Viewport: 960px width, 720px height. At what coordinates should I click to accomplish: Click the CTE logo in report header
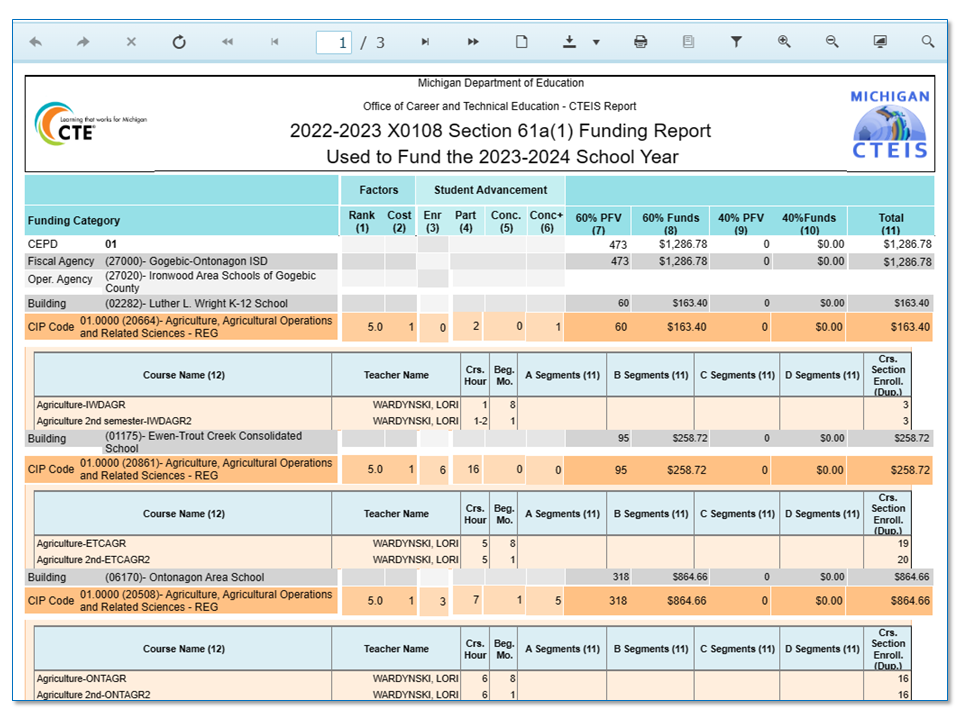tap(88, 124)
